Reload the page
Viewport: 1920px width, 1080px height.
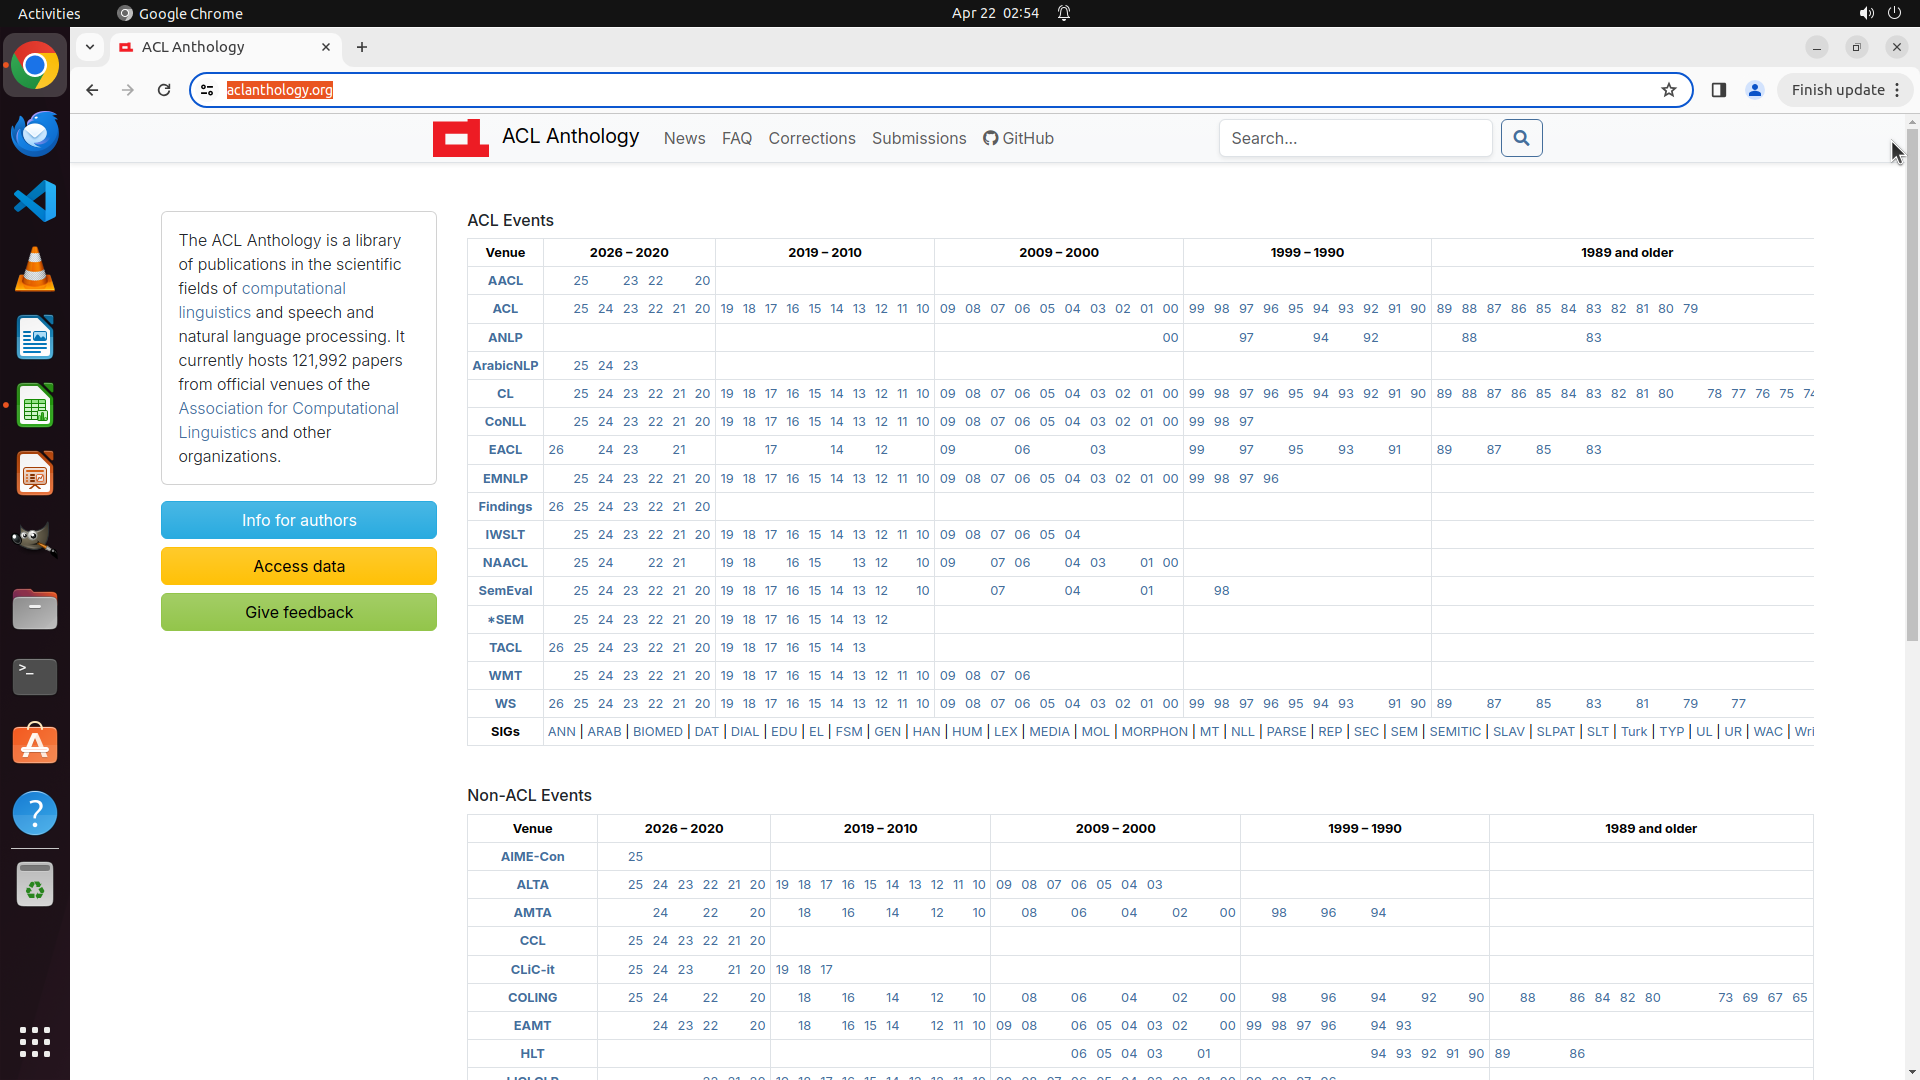[164, 90]
